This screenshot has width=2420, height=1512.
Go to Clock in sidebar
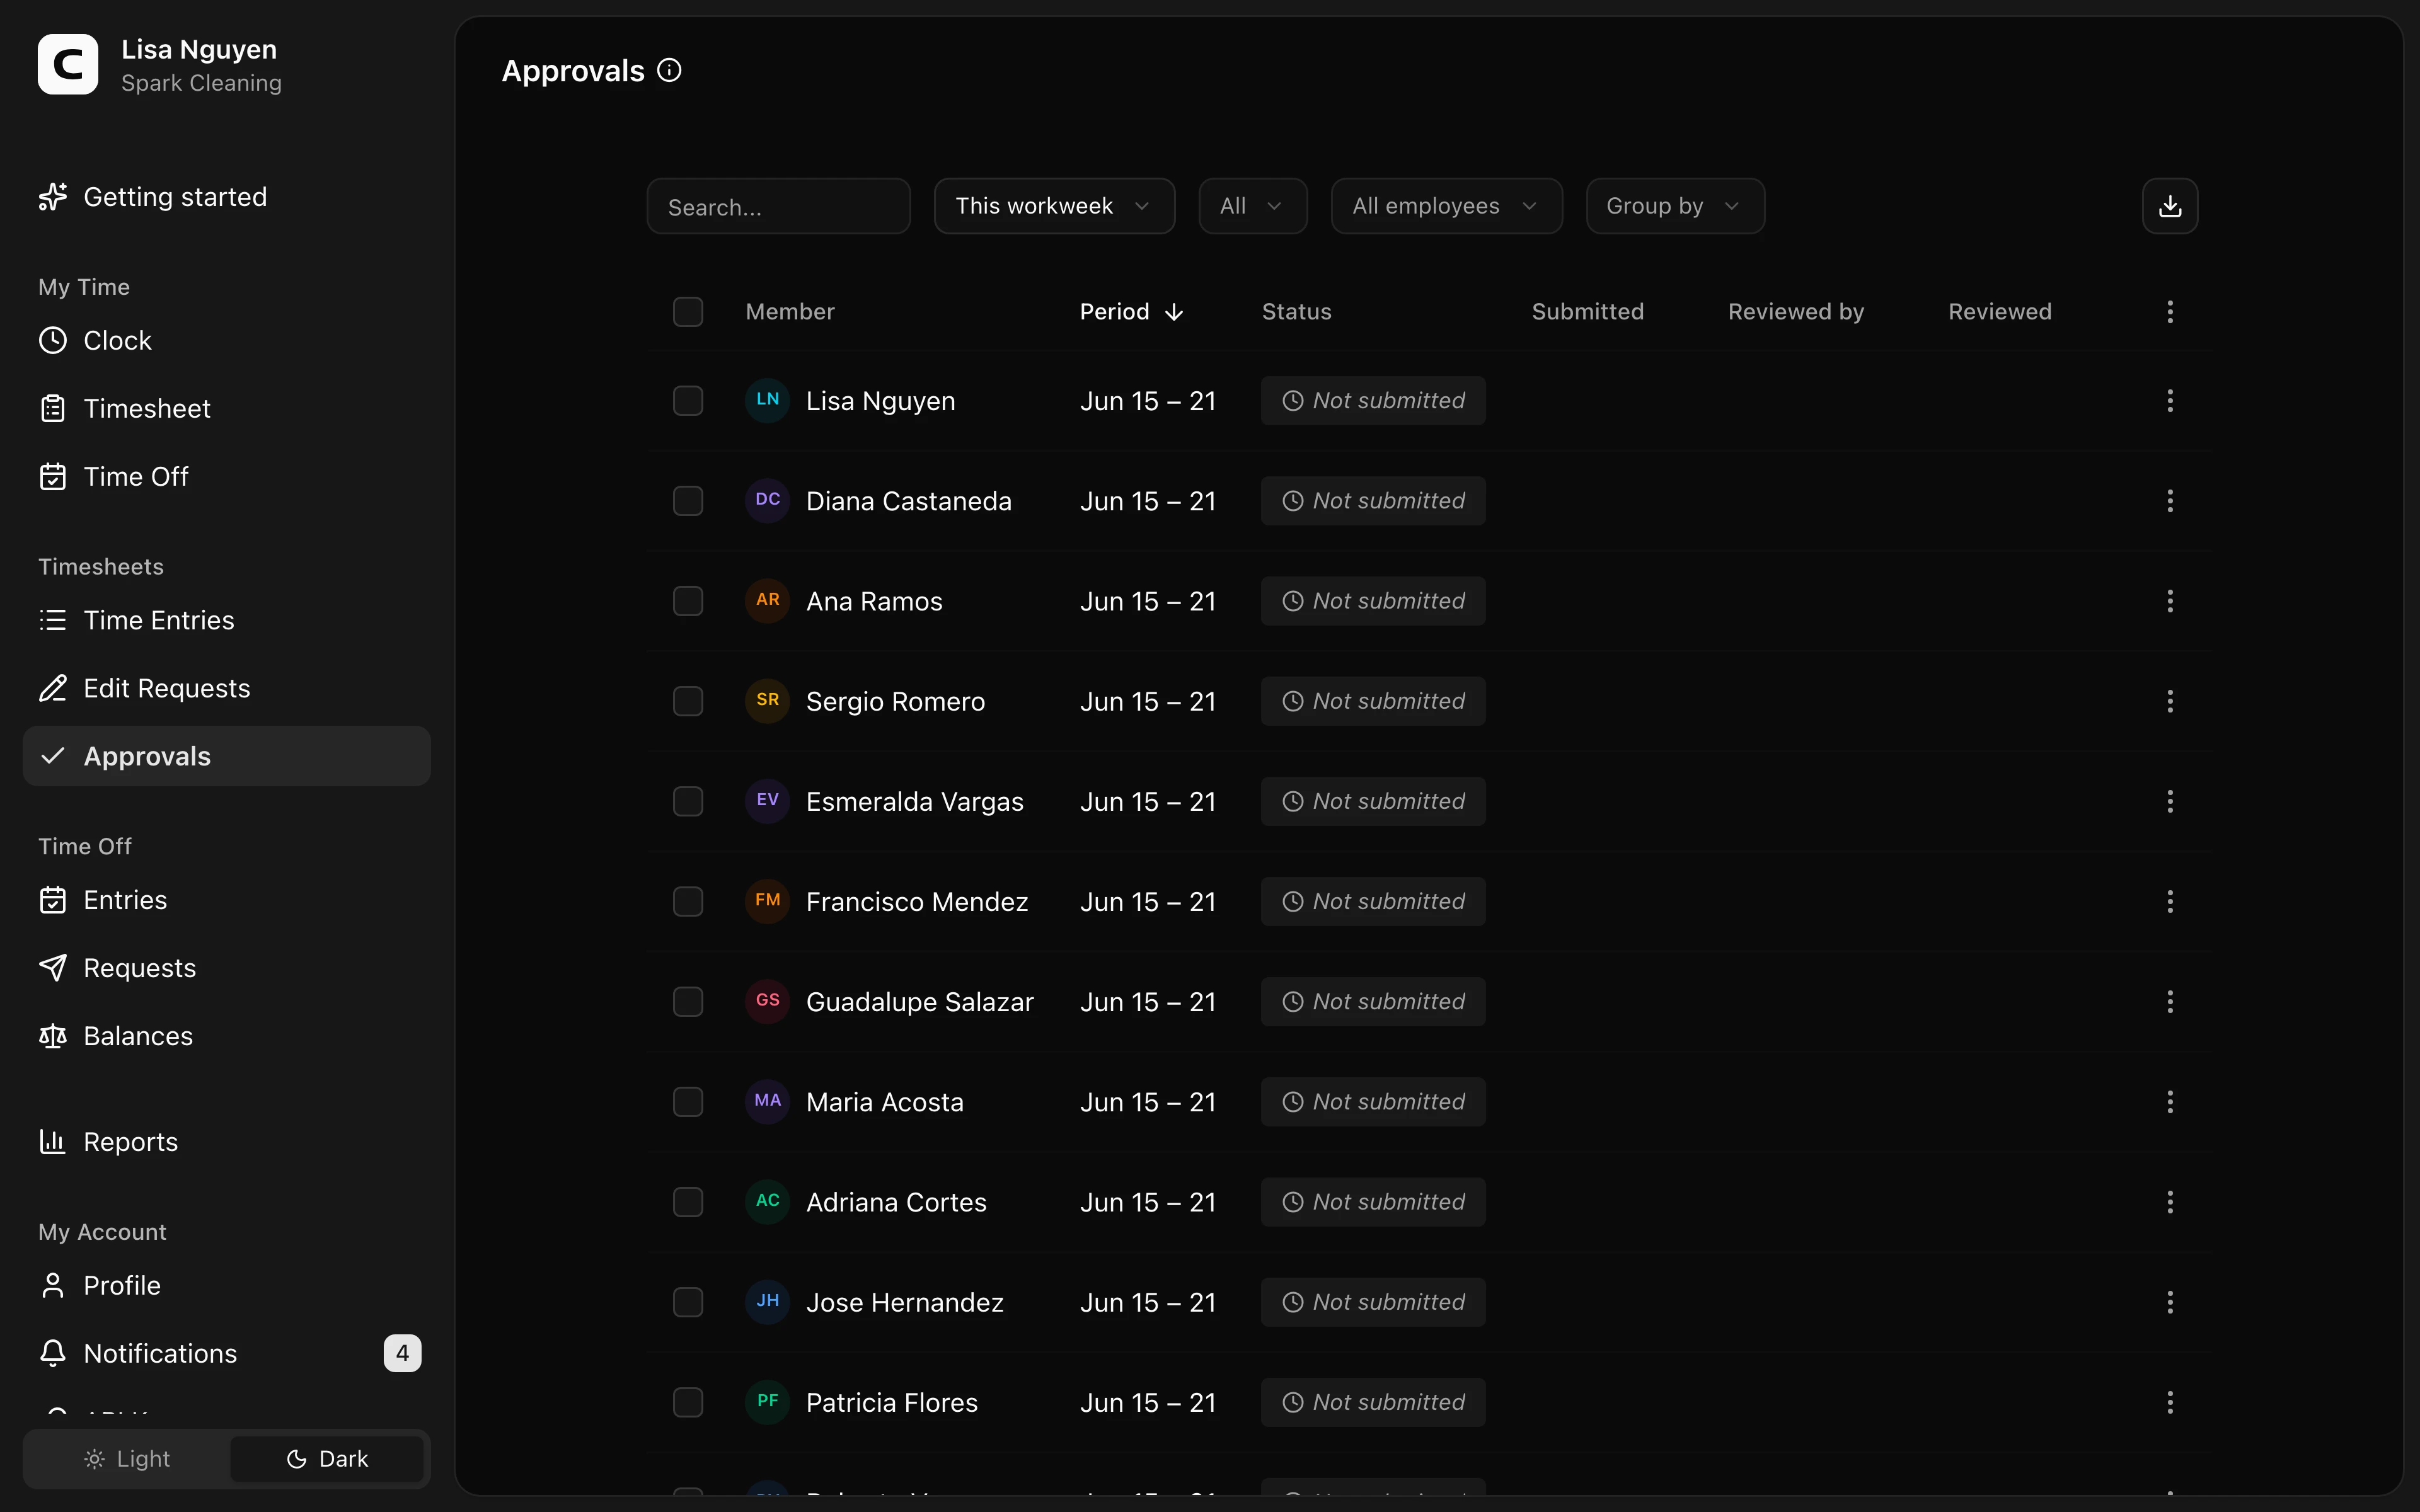coord(227,341)
